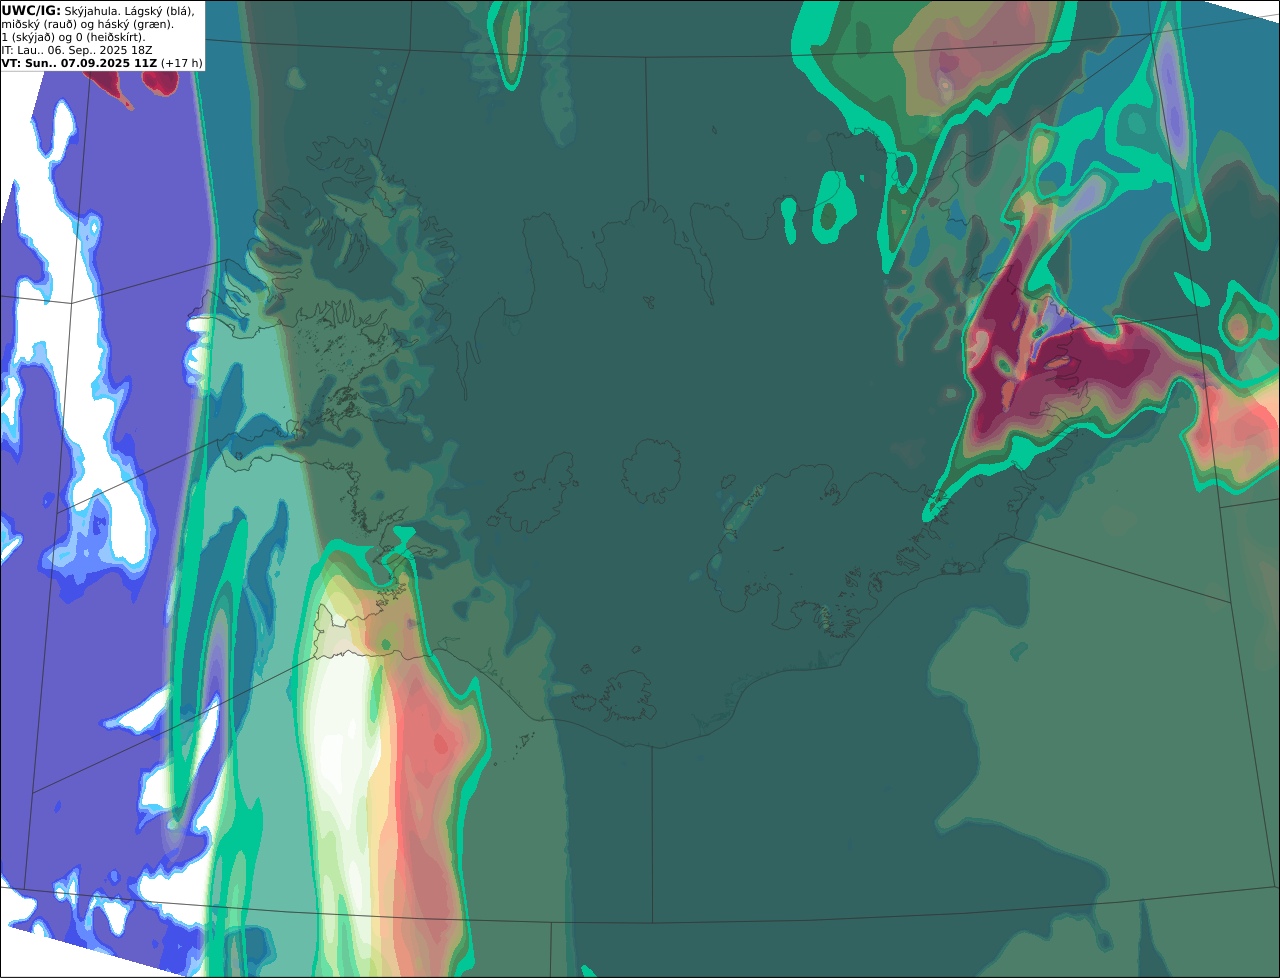Click the "(+17 h)" forecast offset text
The height and width of the screenshot is (978, 1280).
[x=182, y=63]
